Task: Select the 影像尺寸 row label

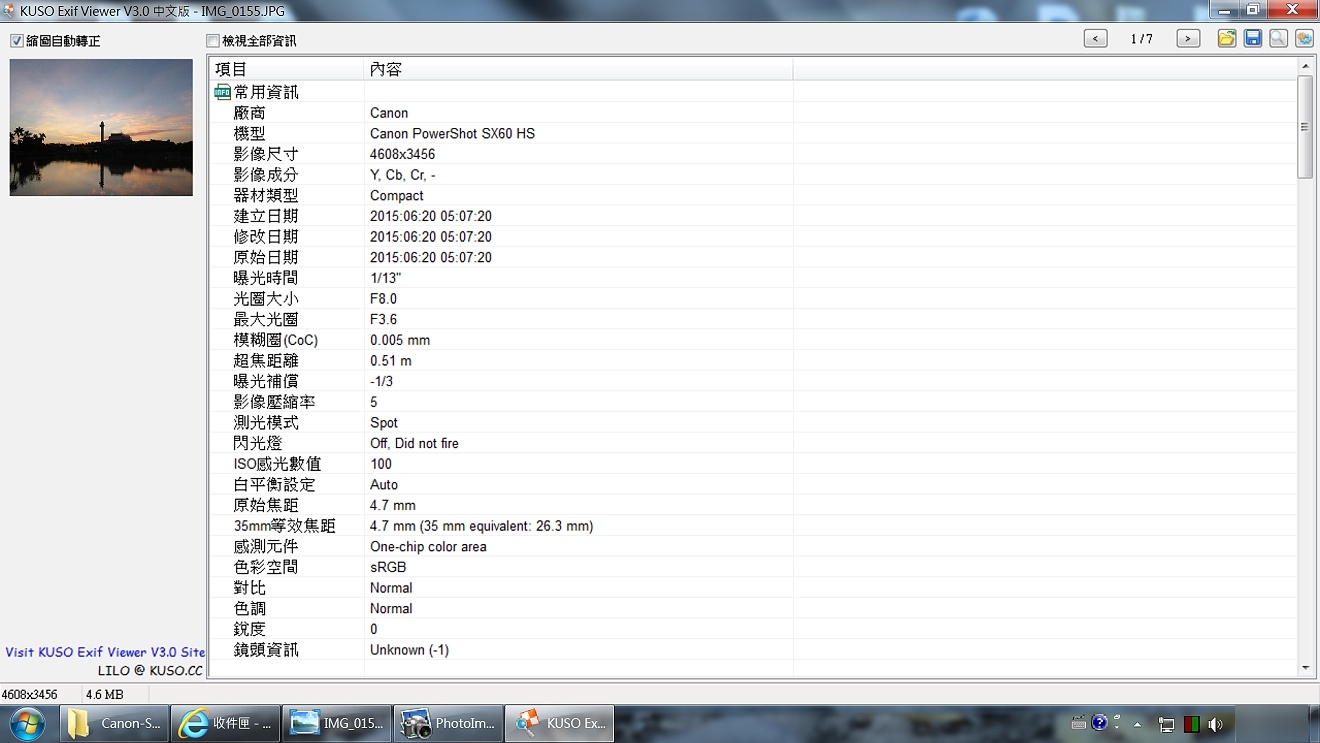Action: pos(266,155)
